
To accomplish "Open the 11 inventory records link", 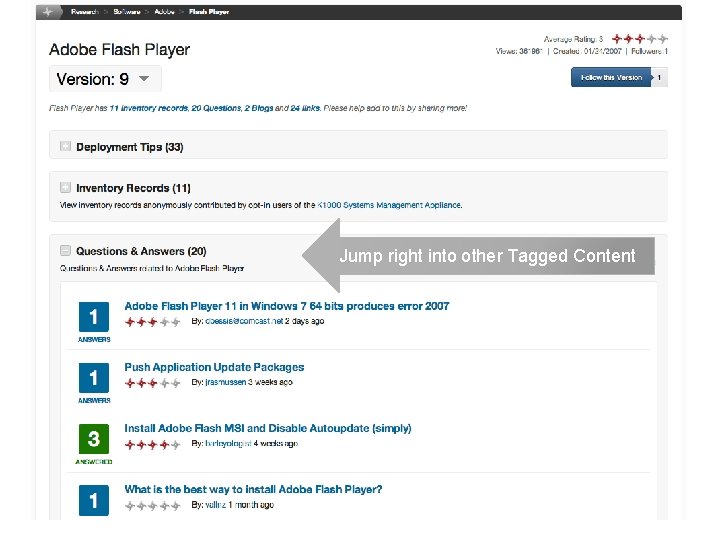I will [x=149, y=108].
